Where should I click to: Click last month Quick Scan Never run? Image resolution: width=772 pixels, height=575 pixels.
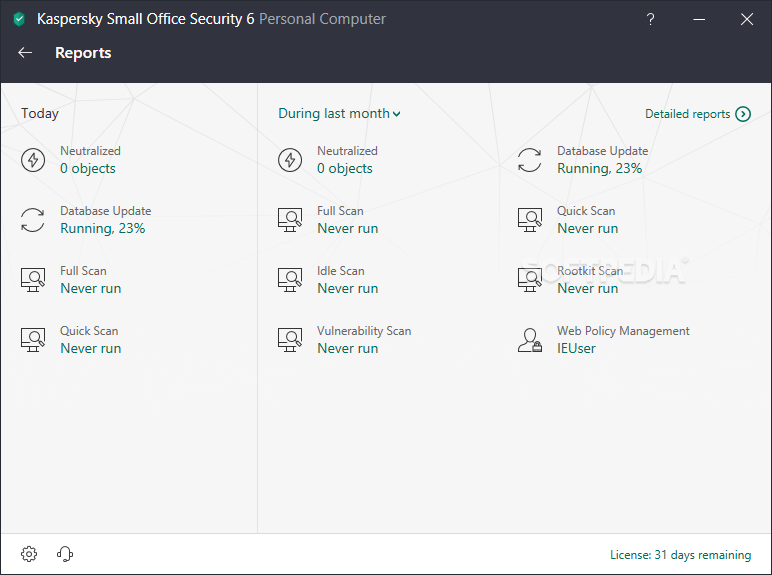[587, 228]
